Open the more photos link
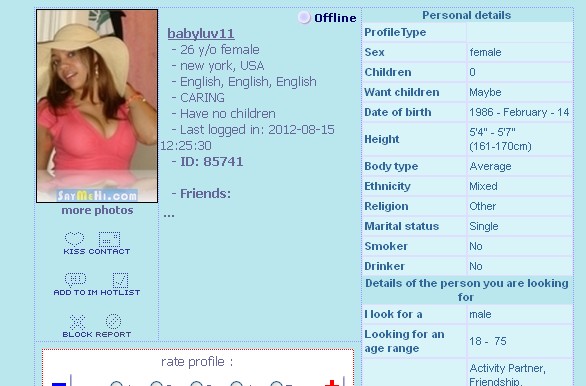This screenshot has width=586, height=386. tap(97, 210)
